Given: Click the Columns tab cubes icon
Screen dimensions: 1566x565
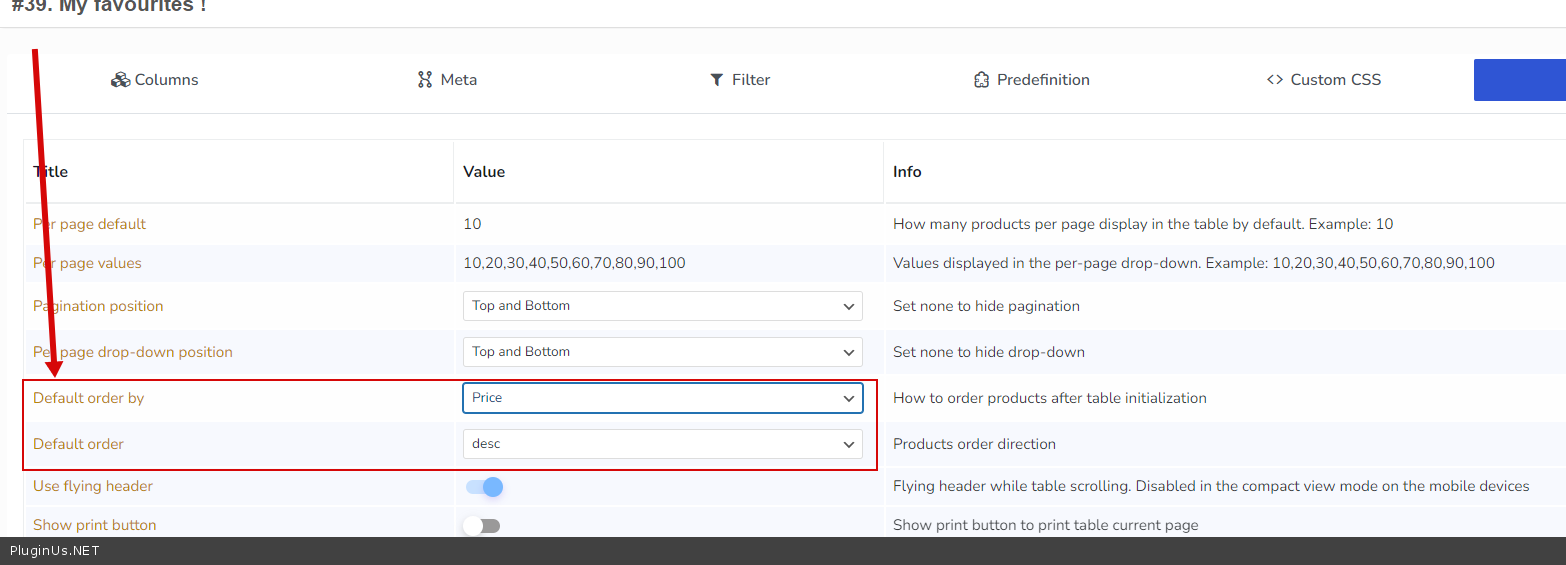Looking at the screenshot, I should point(120,80).
